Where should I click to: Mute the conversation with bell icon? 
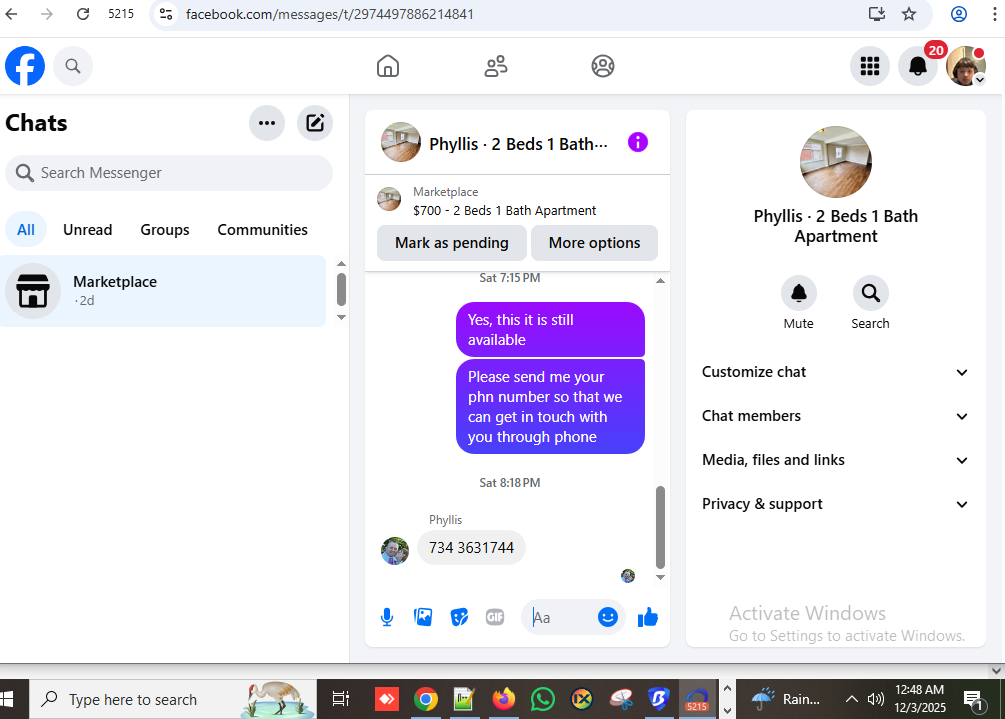[x=799, y=293]
